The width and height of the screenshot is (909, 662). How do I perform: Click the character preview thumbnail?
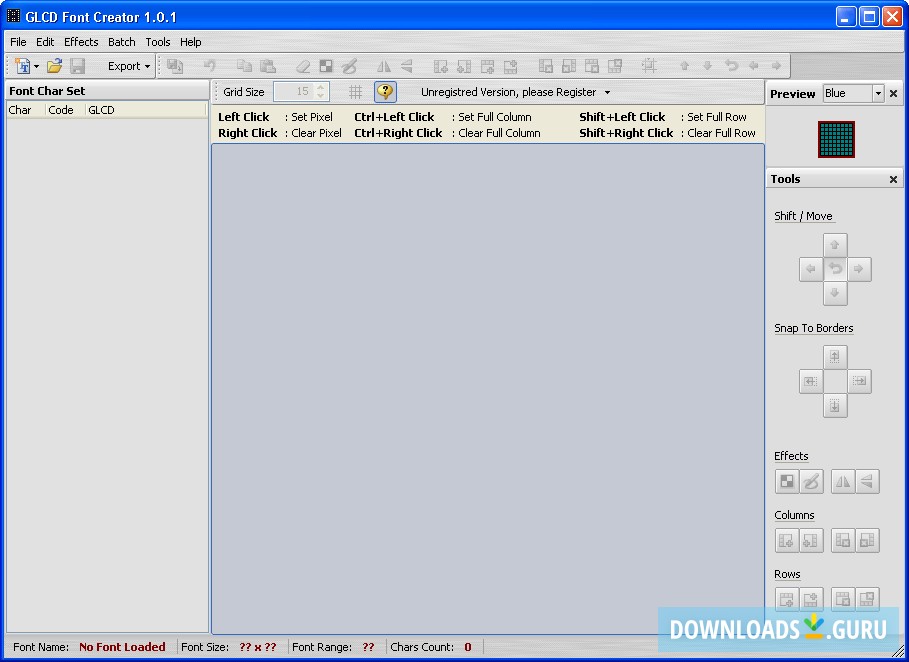tap(836, 139)
